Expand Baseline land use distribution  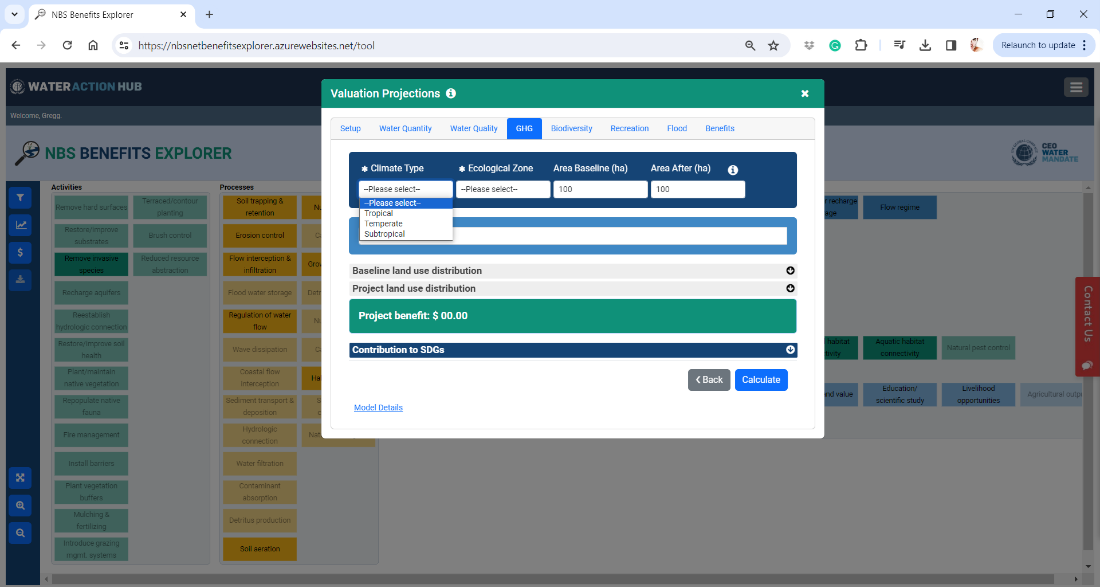tap(790, 271)
